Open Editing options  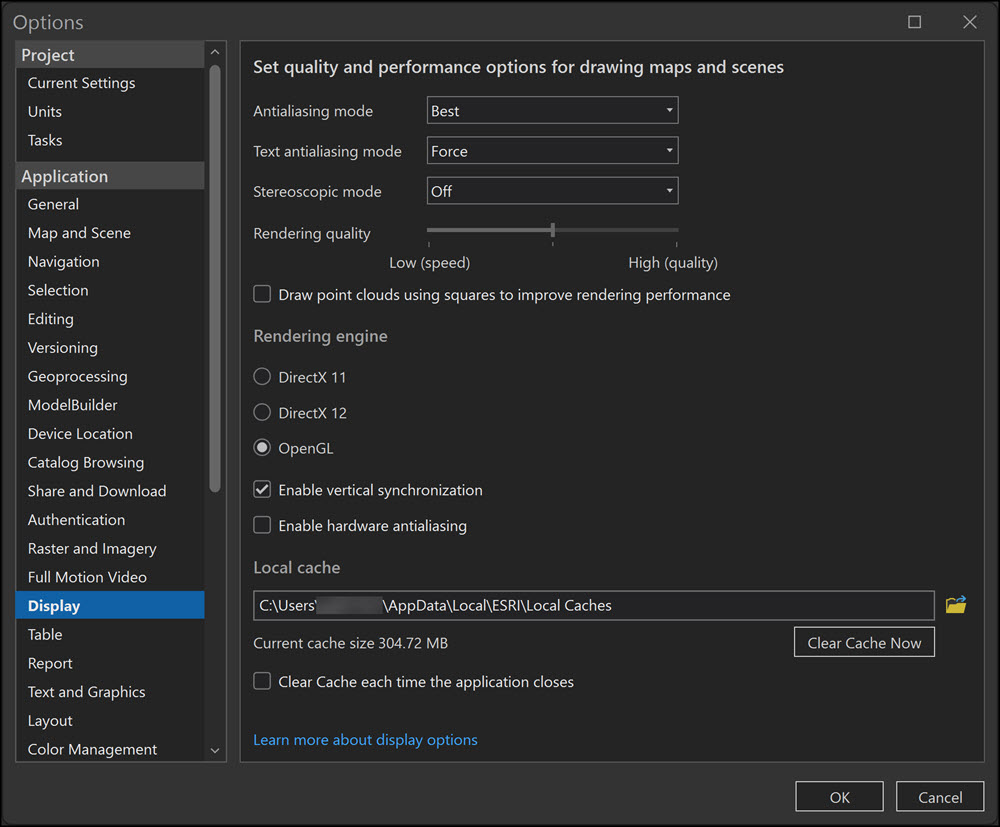click(50, 319)
